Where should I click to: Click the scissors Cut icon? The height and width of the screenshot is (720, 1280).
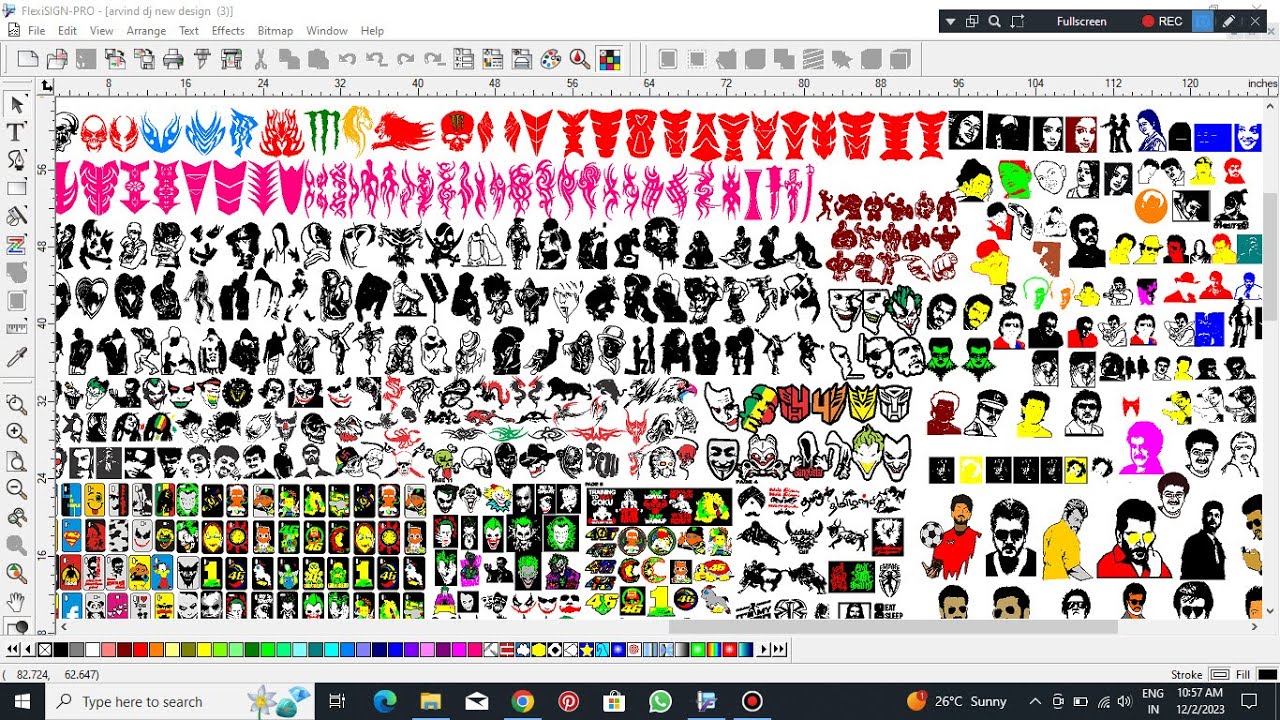[x=262, y=60]
